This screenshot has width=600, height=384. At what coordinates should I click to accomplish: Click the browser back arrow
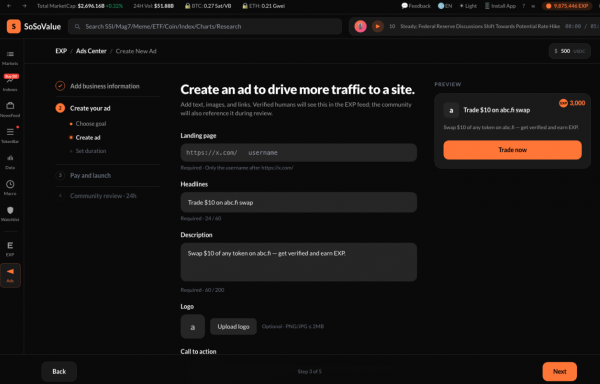click(9, 6)
